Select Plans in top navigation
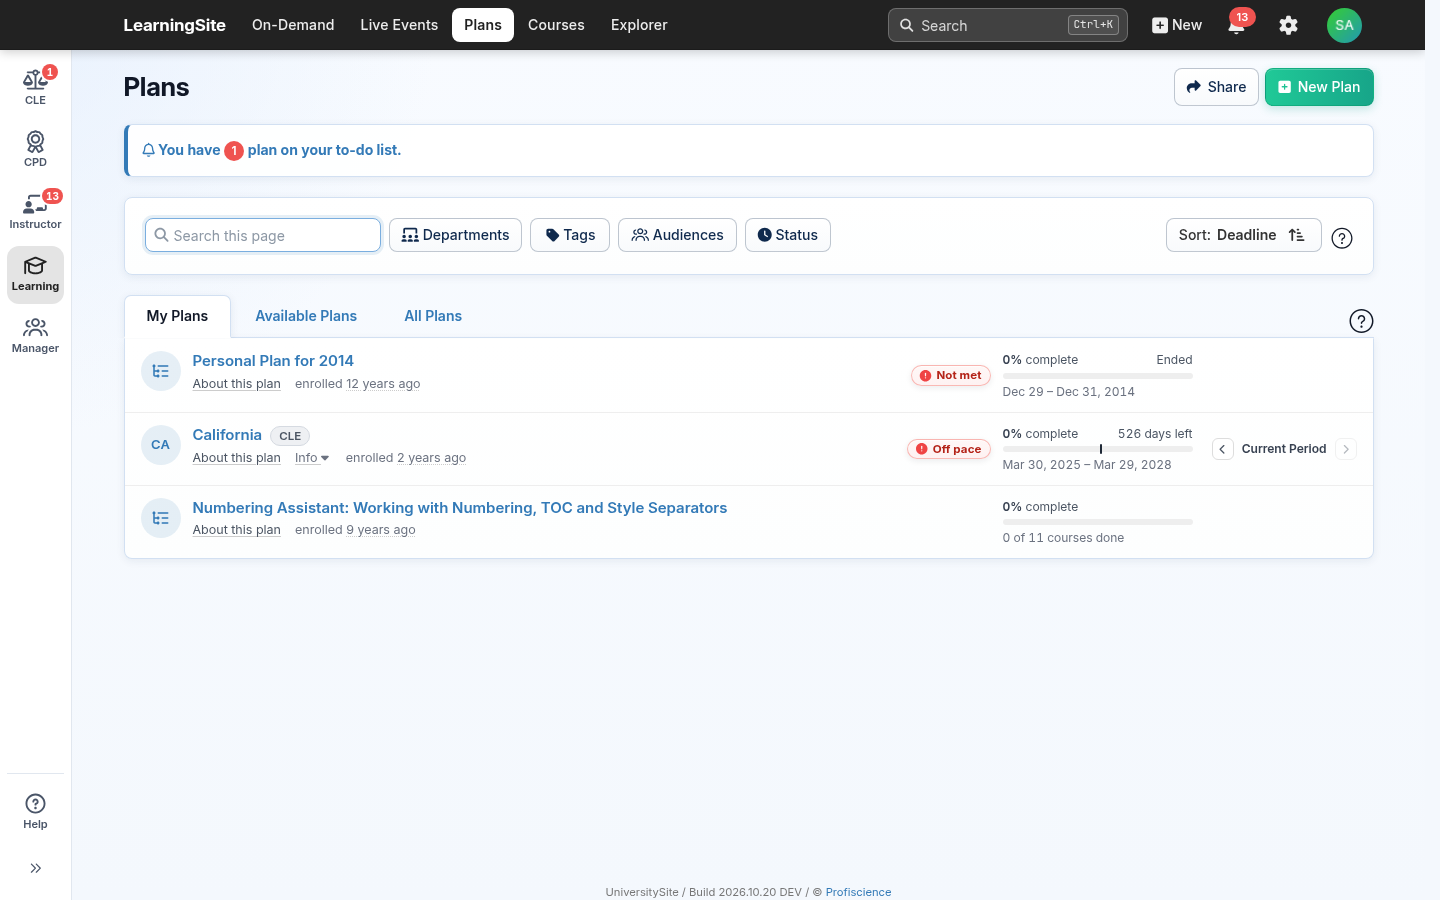 (483, 25)
